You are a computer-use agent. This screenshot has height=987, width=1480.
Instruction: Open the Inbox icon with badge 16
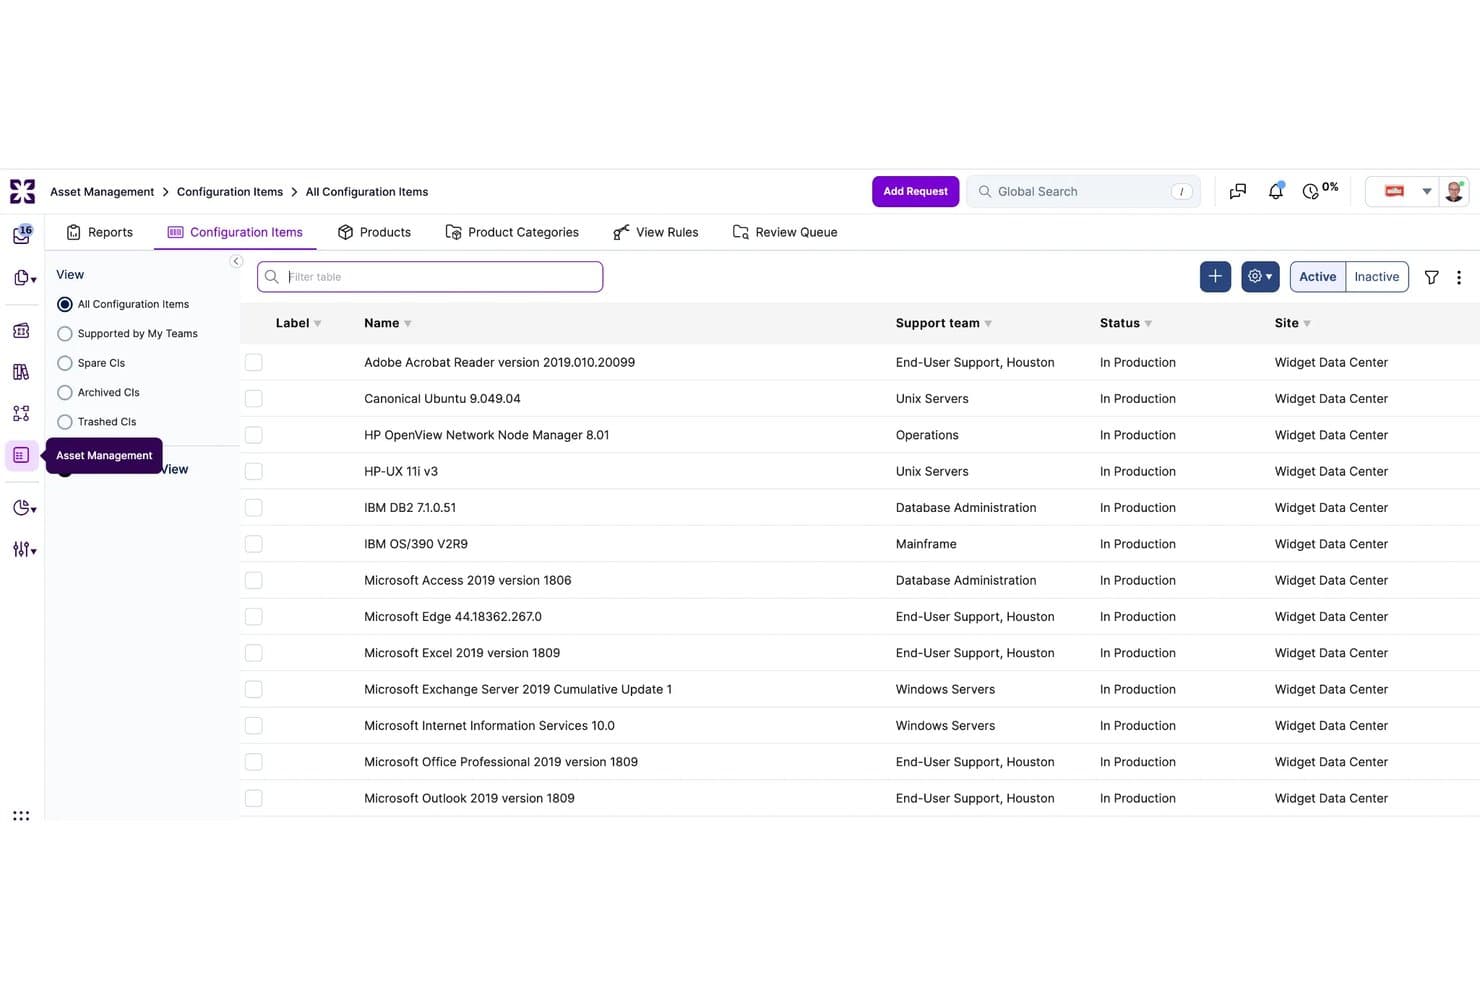(x=21, y=235)
